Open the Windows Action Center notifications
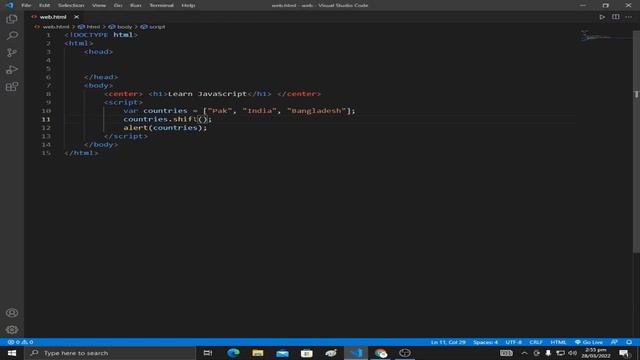This screenshot has width=640, height=360. point(623,353)
